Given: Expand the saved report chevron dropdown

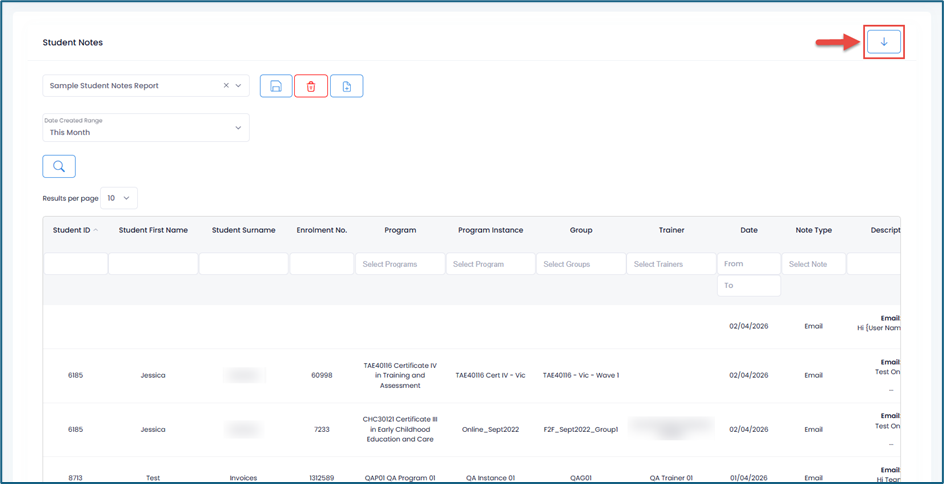Looking at the screenshot, I should coord(238,86).
